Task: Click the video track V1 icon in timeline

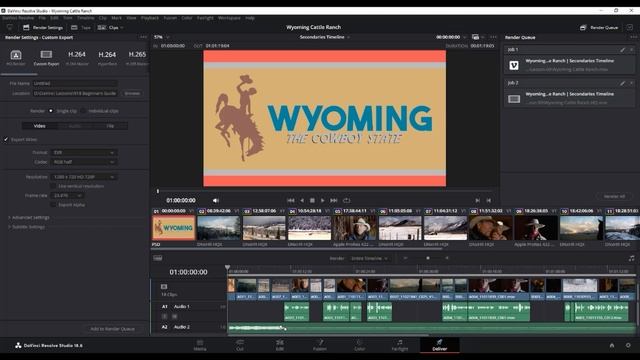Action: [x=164, y=287]
